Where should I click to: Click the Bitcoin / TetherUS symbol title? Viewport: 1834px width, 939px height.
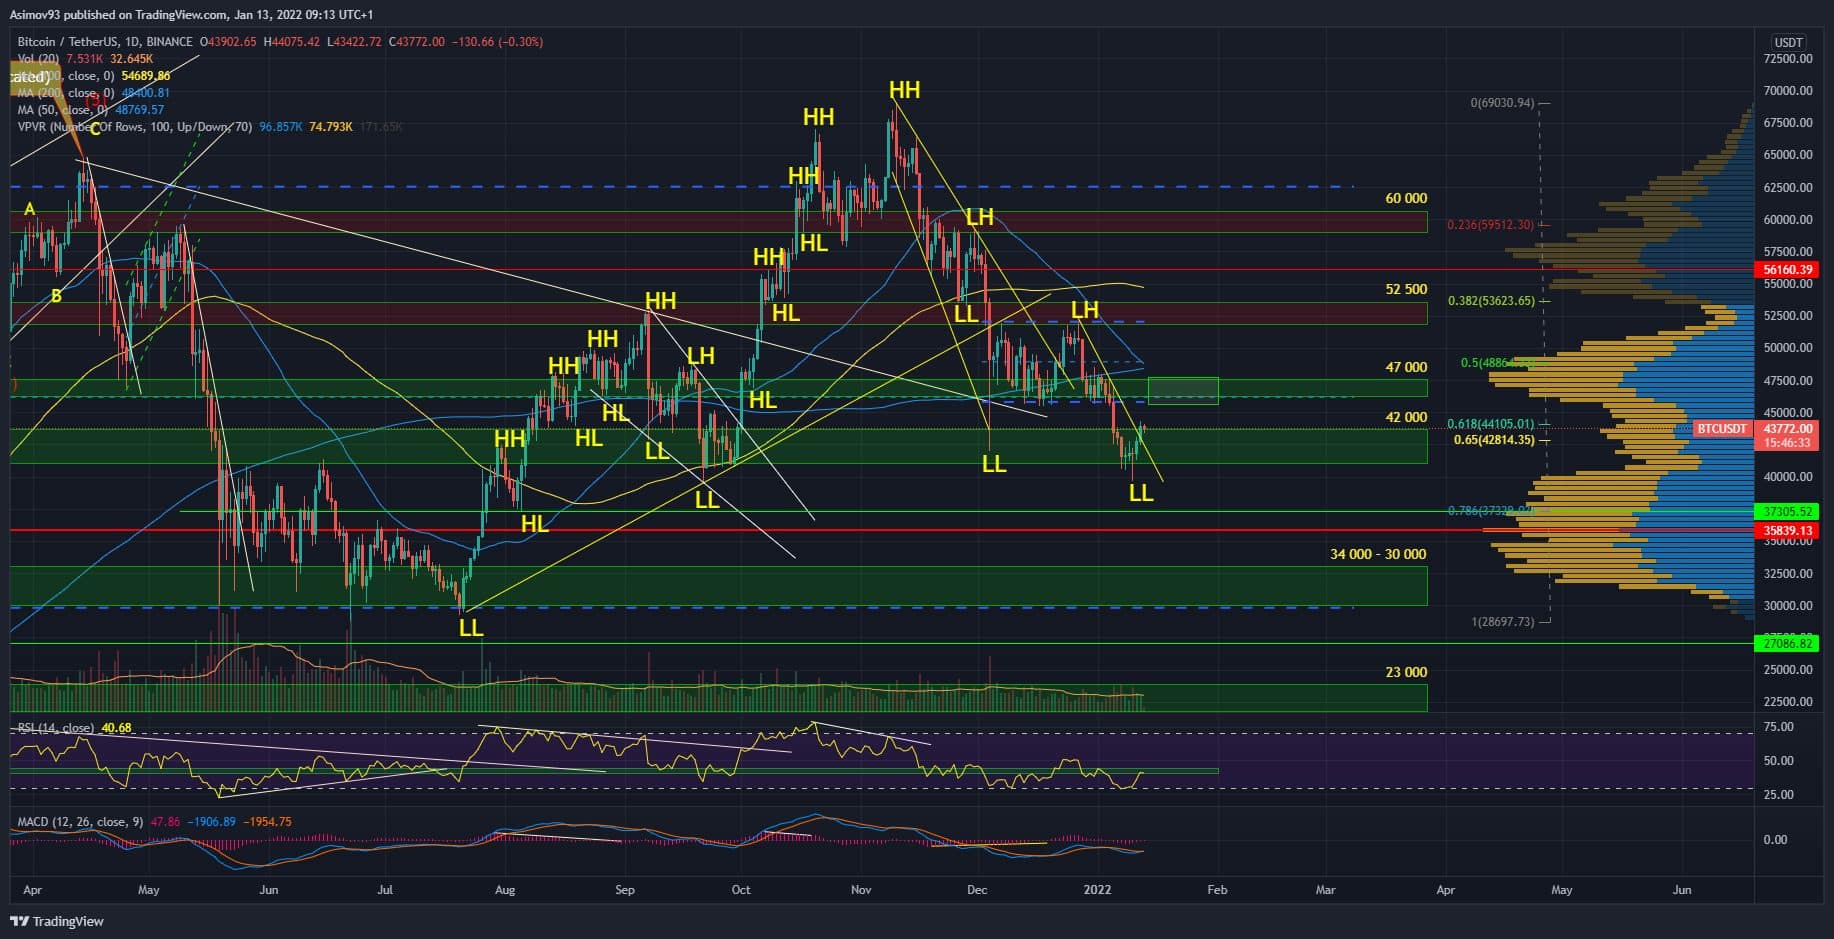[x=105, y=42]
